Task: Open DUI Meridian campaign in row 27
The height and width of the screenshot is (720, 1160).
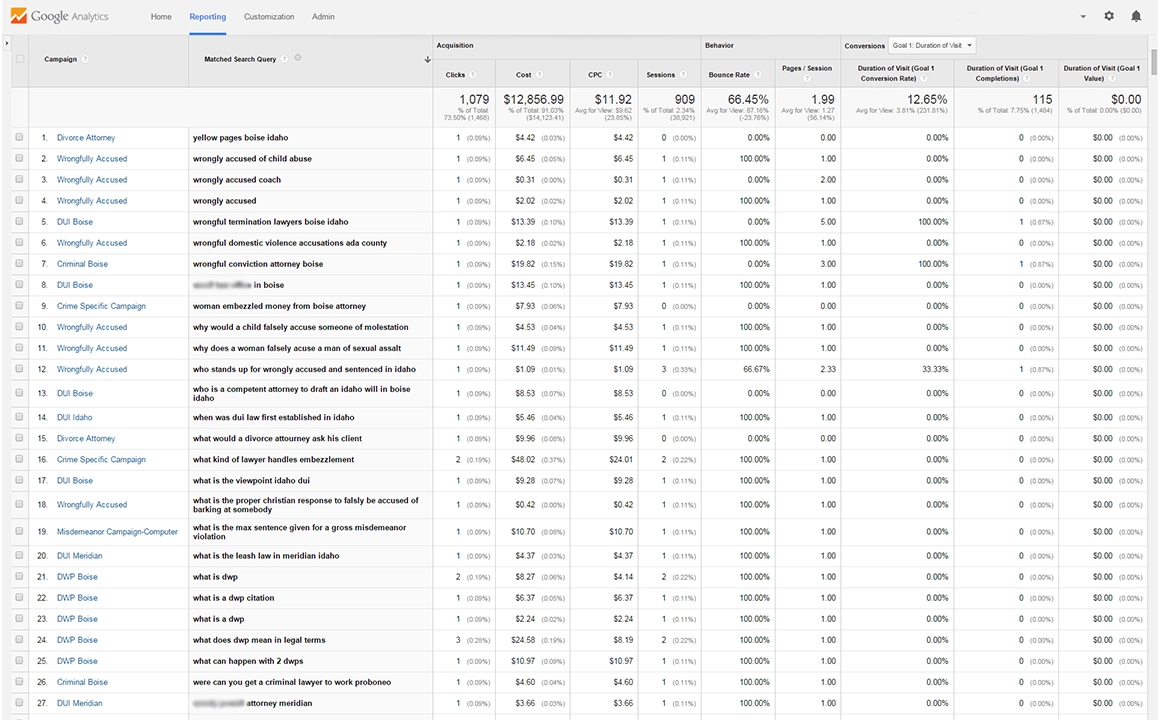Action: (x=79, y=703)
